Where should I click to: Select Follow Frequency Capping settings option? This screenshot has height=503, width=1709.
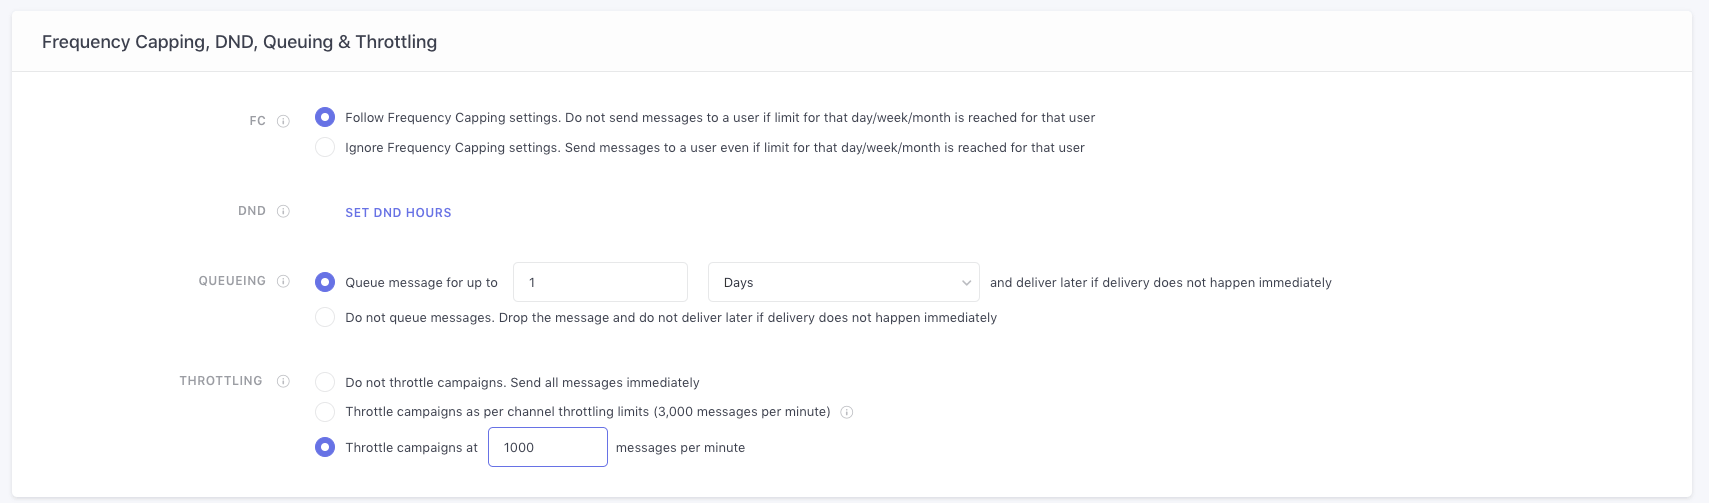[x=325, y=117]
